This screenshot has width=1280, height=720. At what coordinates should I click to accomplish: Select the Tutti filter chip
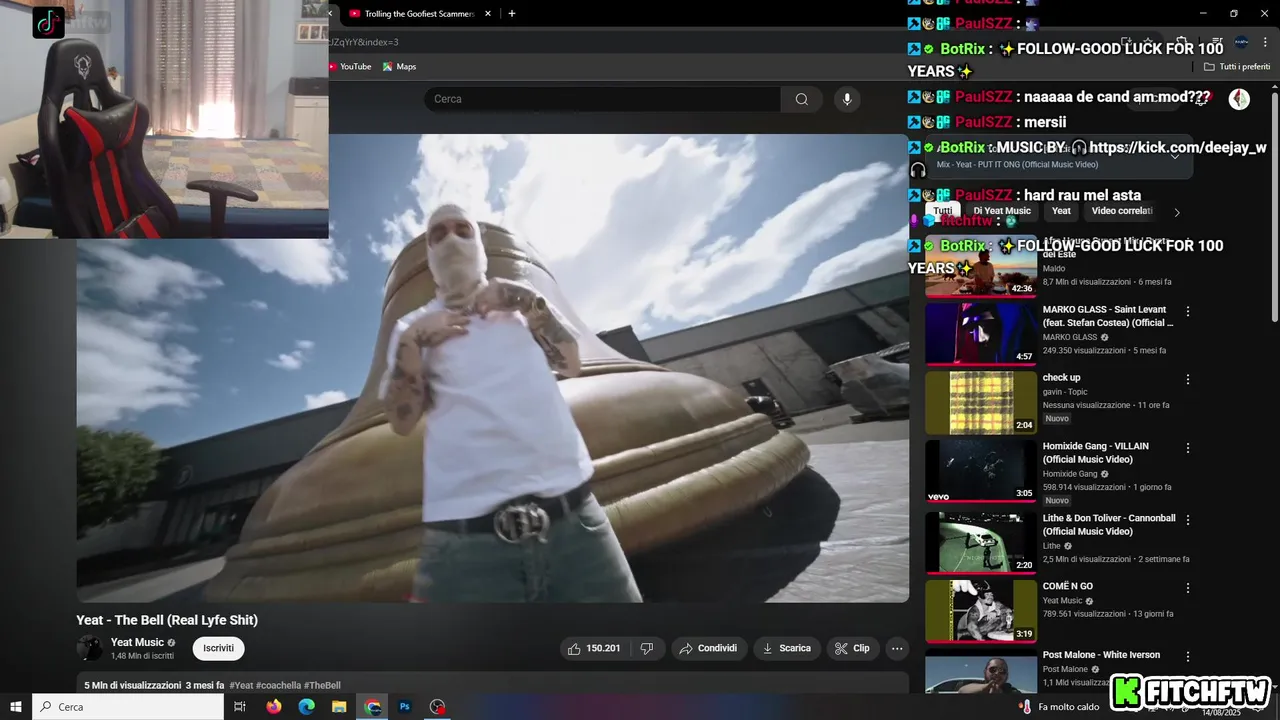tap(942, 211)
